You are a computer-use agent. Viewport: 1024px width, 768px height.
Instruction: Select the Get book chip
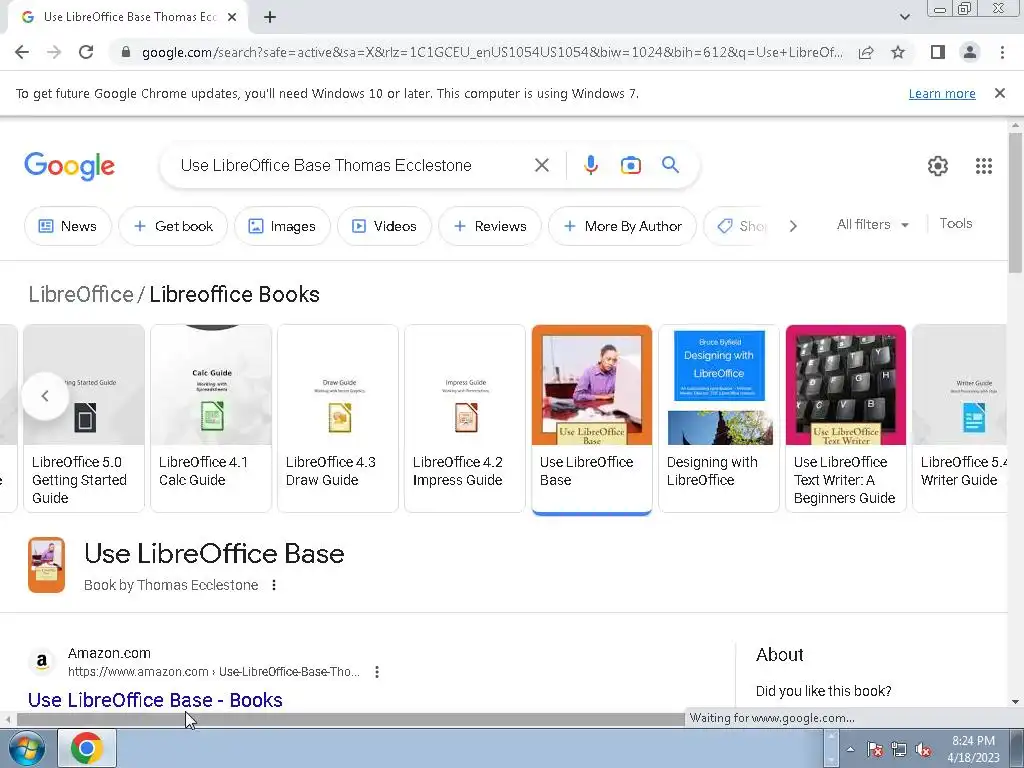click(173, 226)
